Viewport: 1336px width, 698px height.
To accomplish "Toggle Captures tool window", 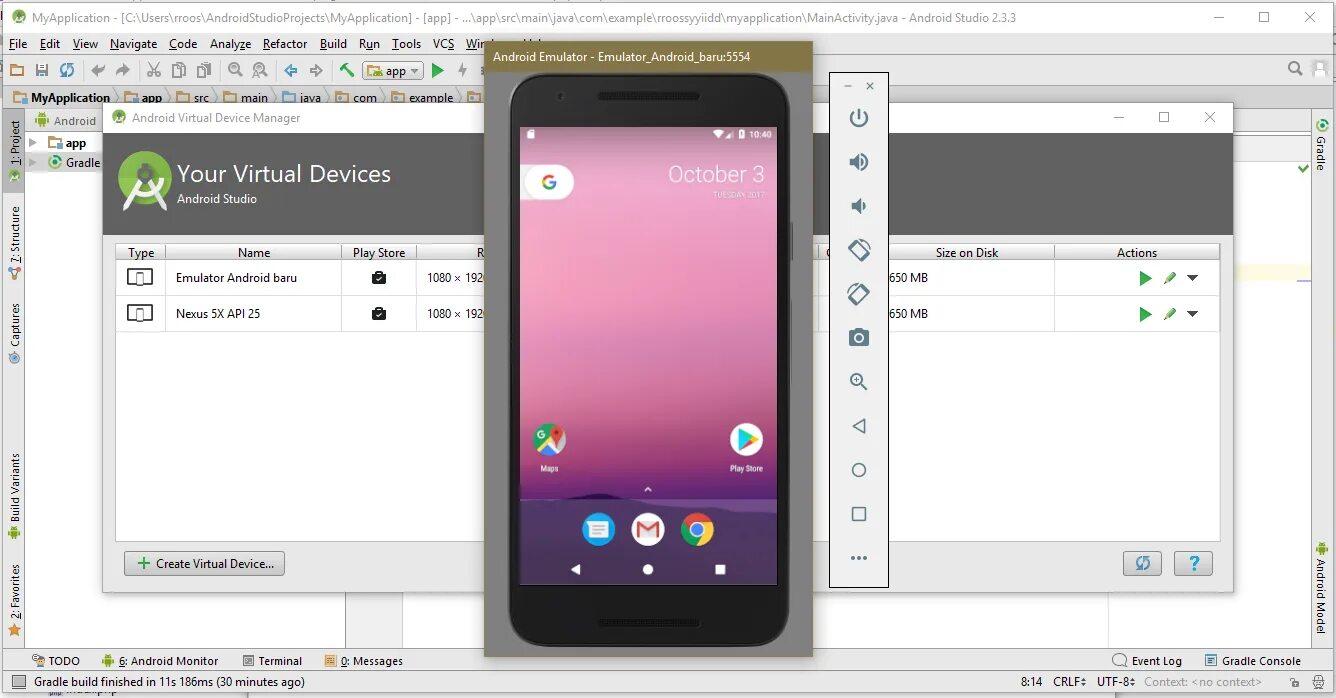I will tap(14, 333).
